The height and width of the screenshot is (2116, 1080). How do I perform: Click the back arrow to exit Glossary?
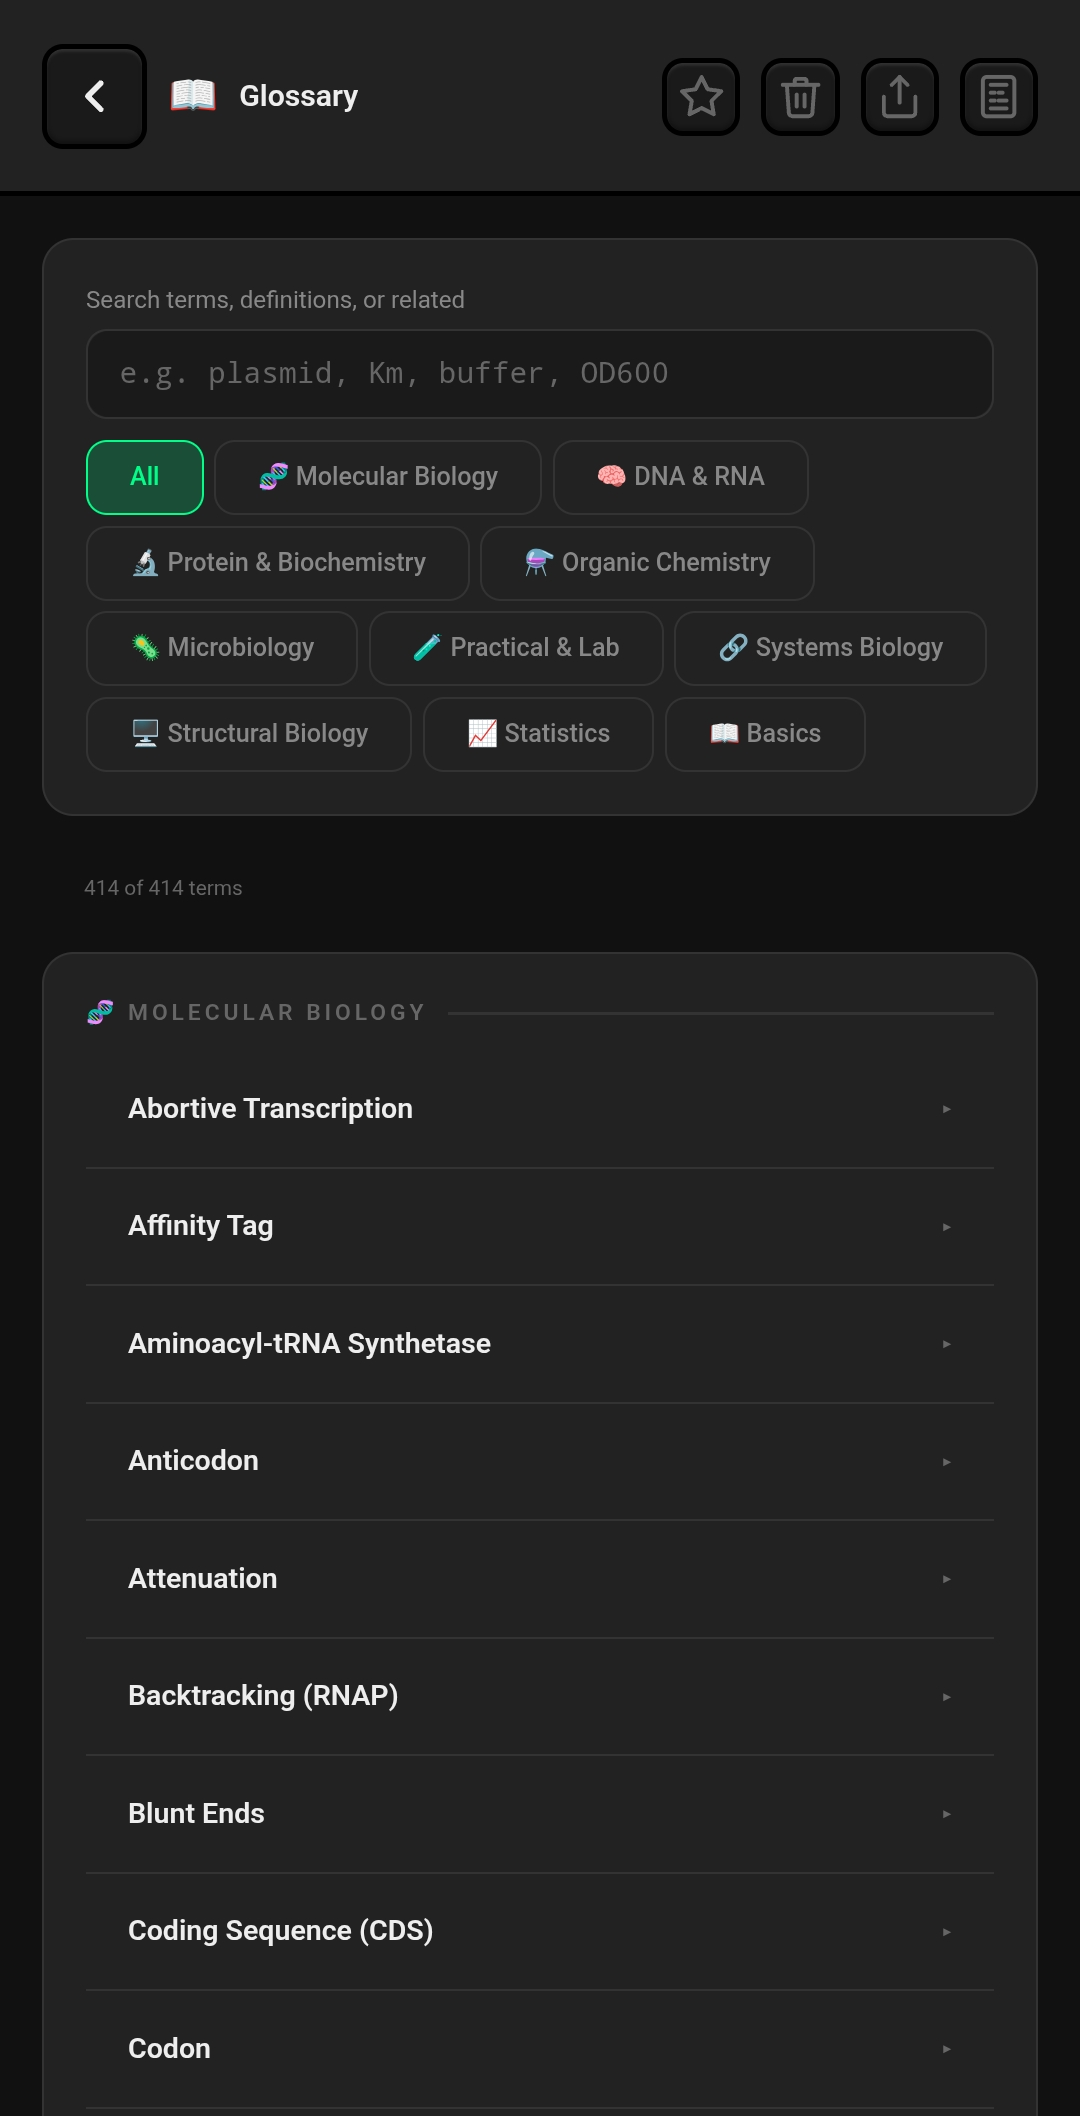93,96
